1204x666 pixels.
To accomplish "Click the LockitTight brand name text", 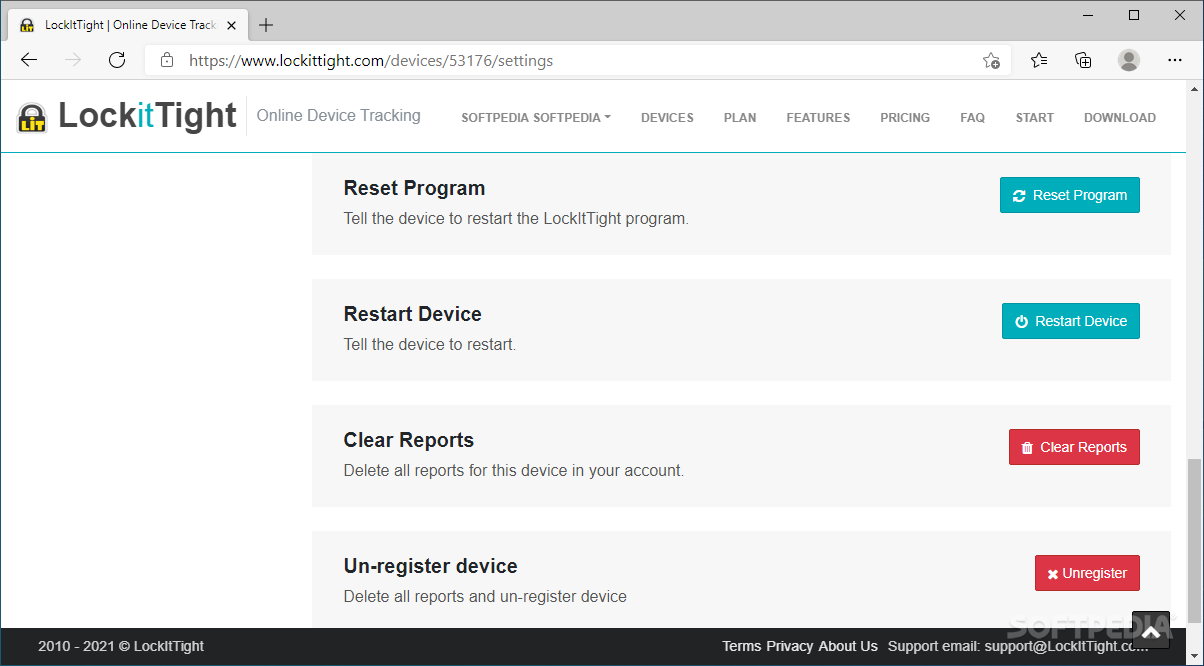I will tap(147, 116).
